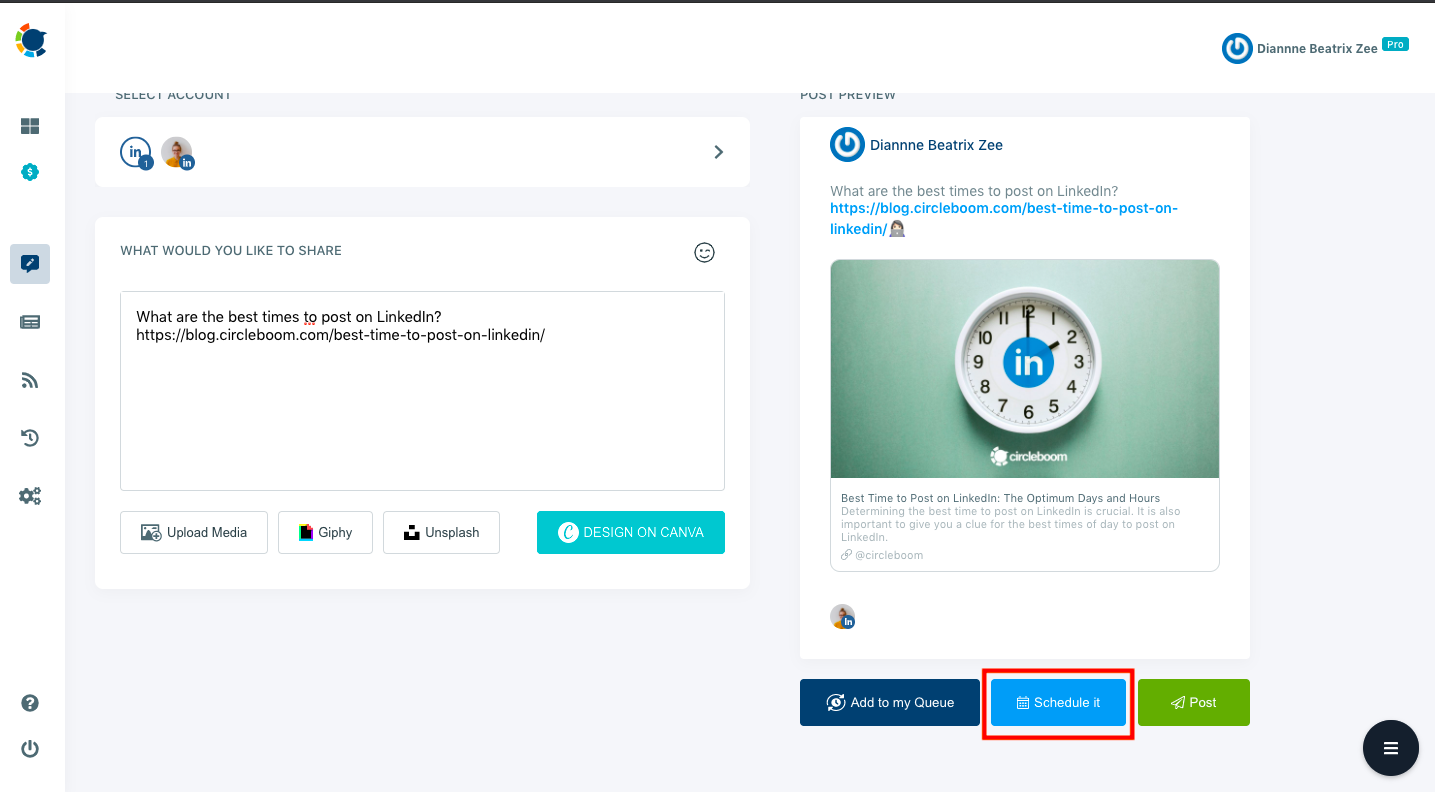Screen dimensions: 1435x792
Task: Click the user avatar icon in header
Action: pyautogui.click(x=1237, y=48)
